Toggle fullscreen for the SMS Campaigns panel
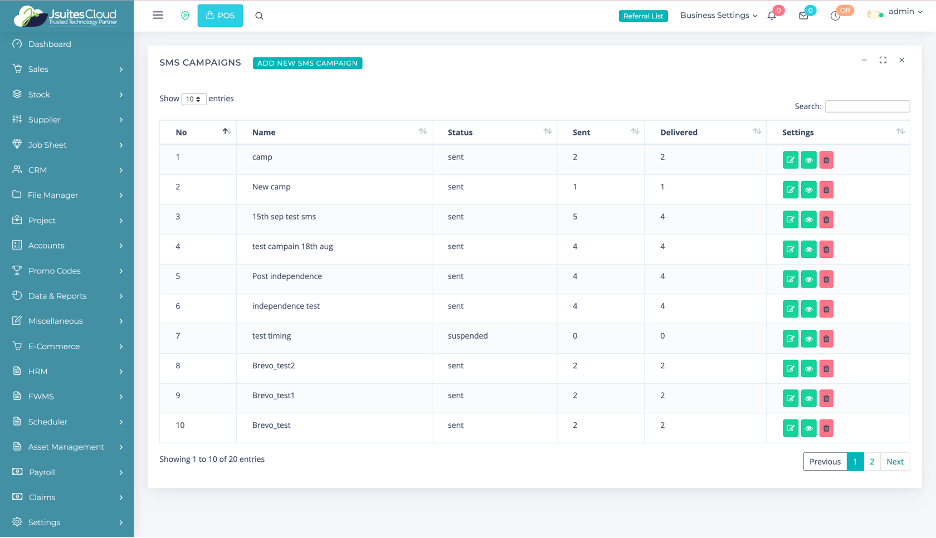936x538 pixels. pos(883,60)
